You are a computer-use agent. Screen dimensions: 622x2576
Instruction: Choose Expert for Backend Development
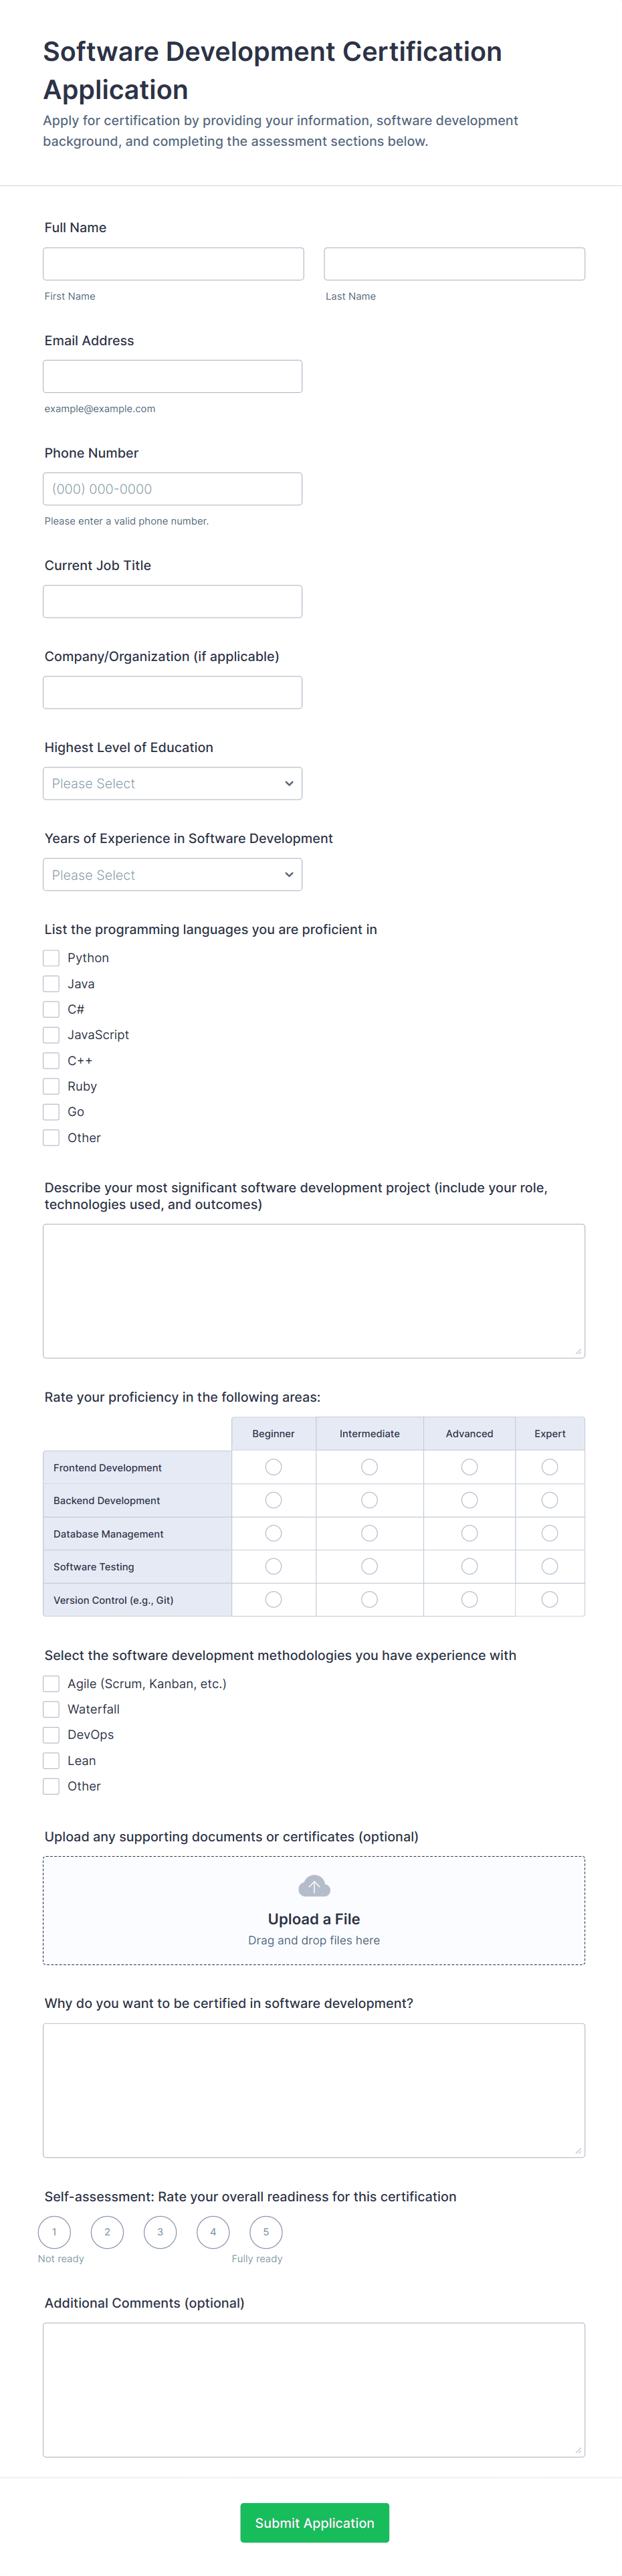point(549,1500)
